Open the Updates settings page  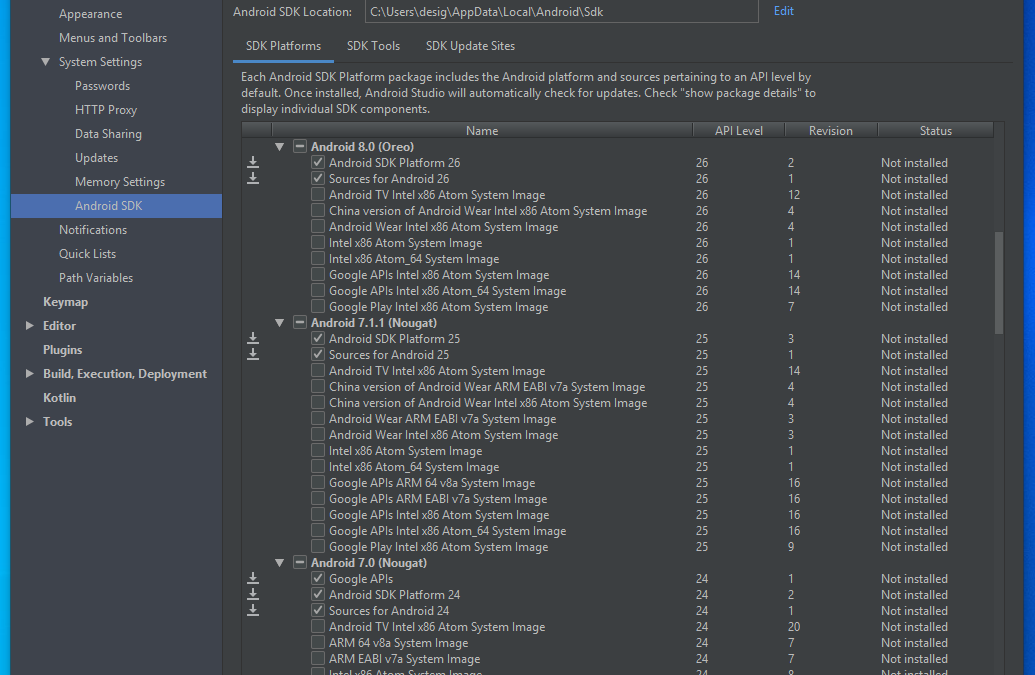pyautogui.click(x=96, y=158)
